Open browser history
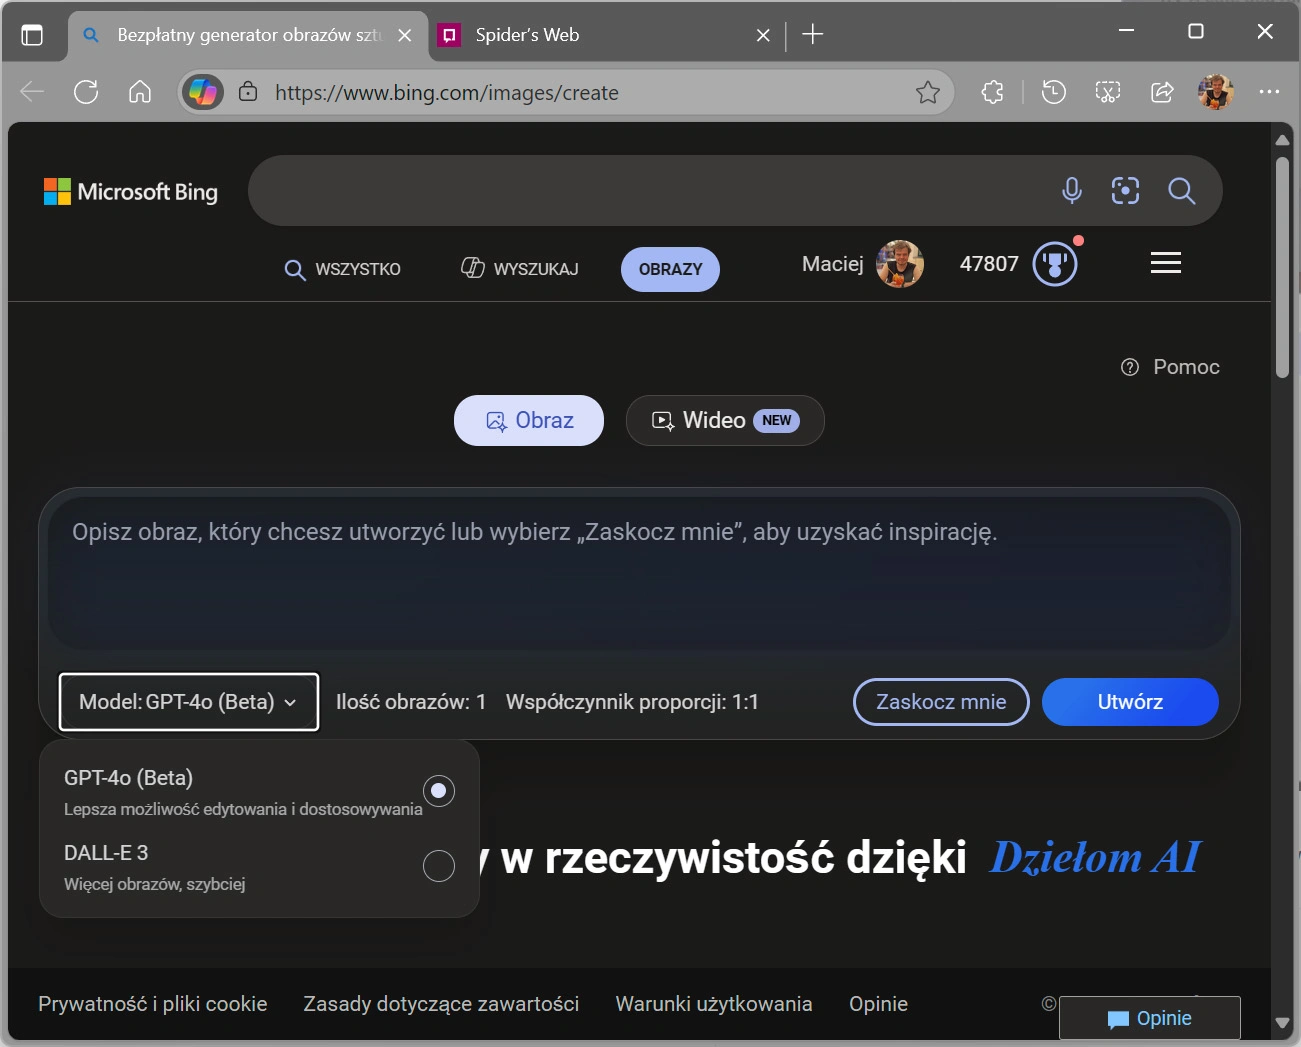1301x1047 pixels. click(x=1054, y=93)
